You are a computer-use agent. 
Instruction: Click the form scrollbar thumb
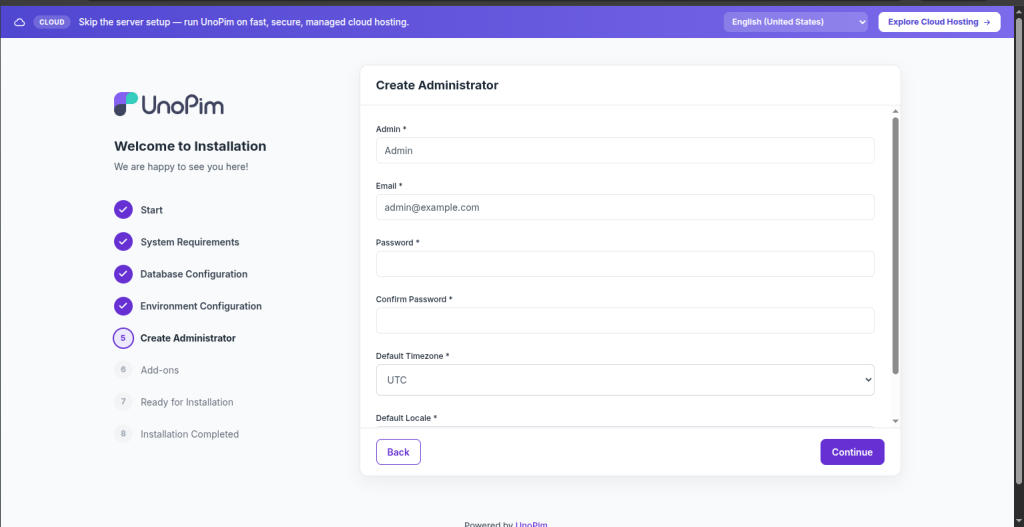[x=895, y=246]
